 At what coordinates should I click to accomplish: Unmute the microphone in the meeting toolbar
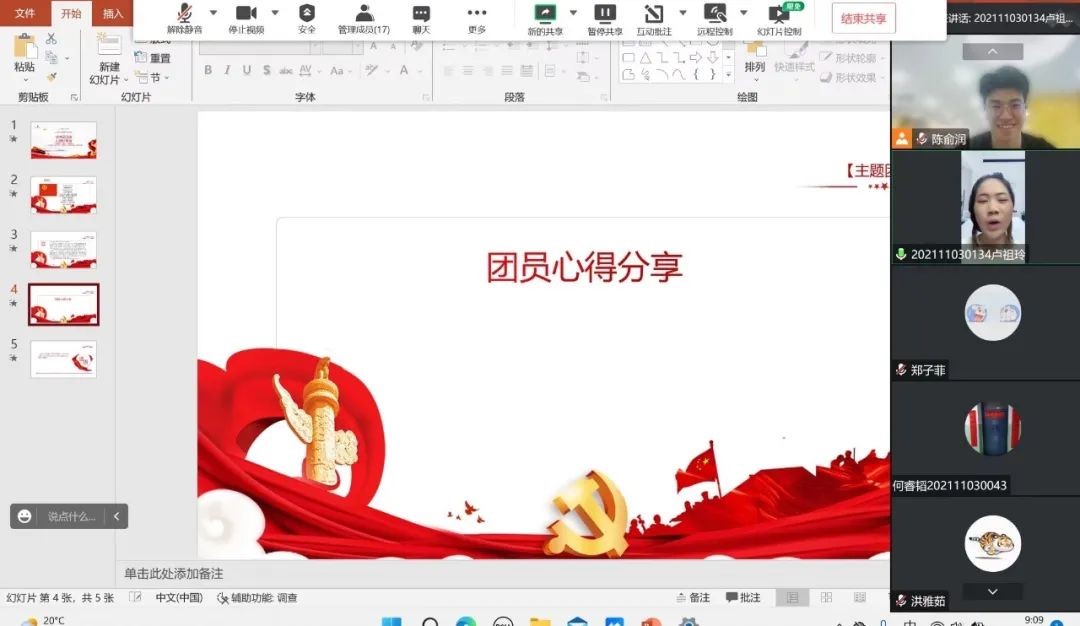point(183,14)
